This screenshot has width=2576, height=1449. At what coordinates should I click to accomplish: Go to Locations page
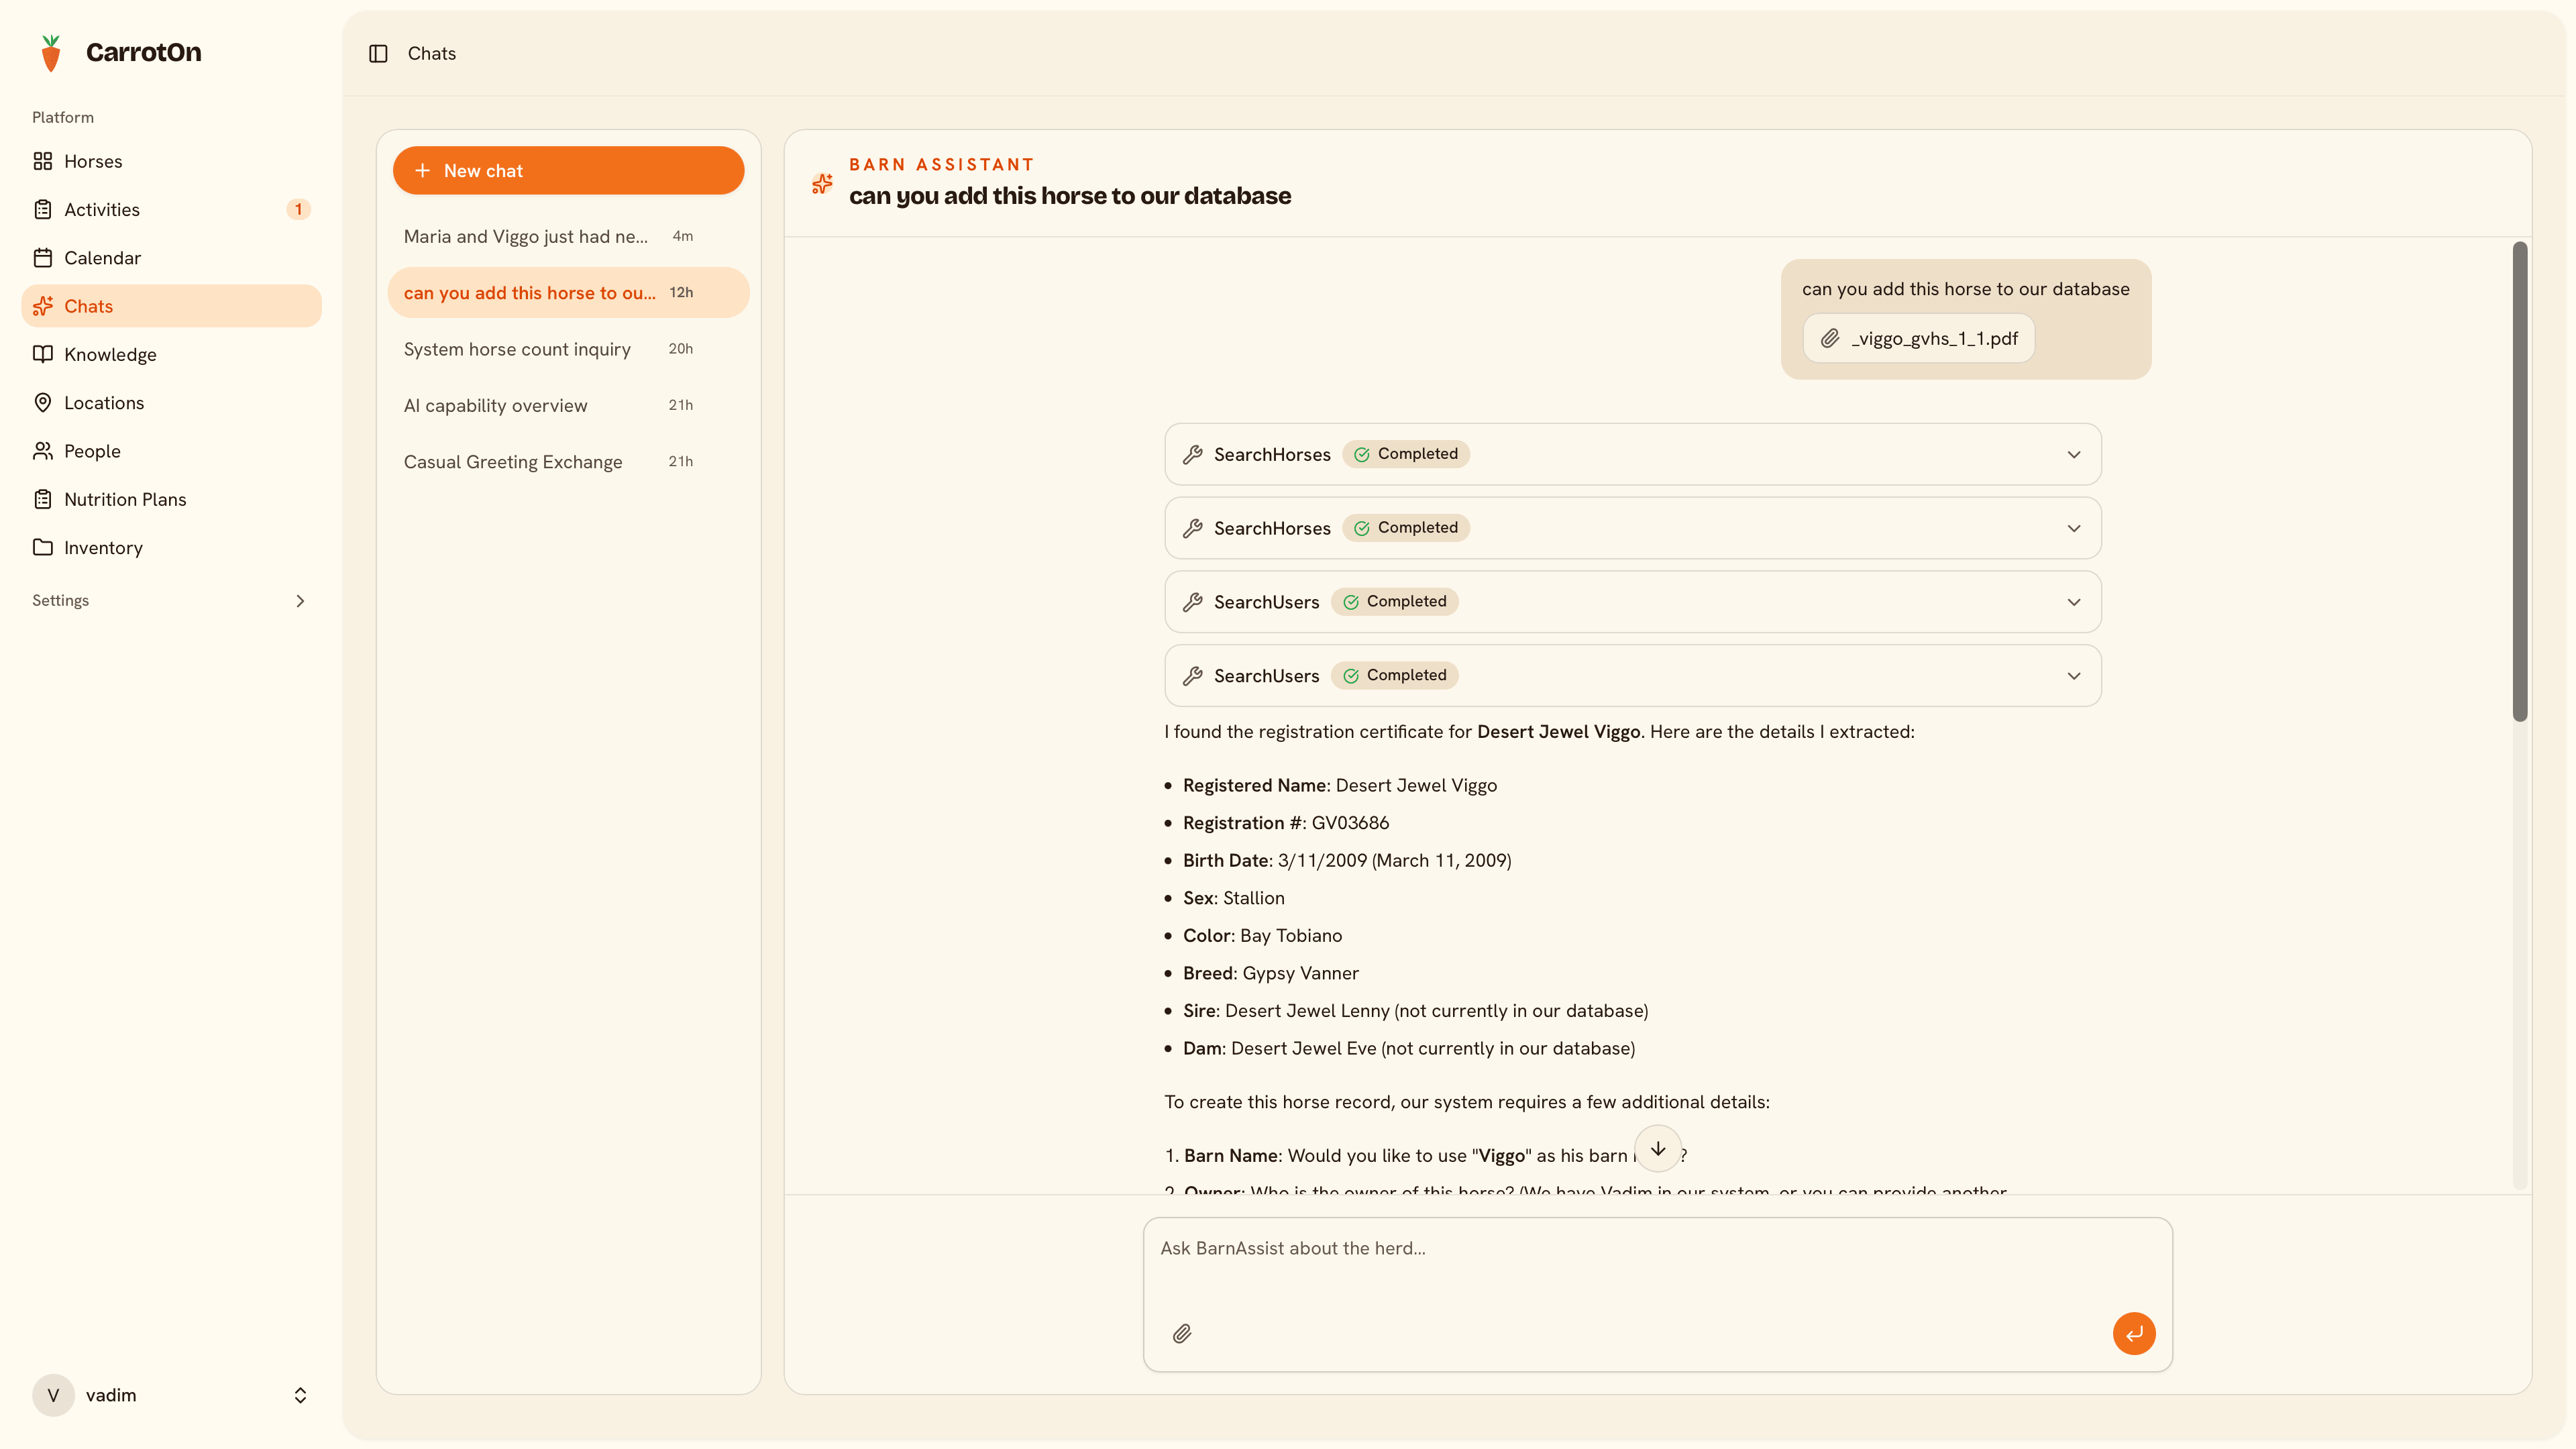(x=171, y=402)
